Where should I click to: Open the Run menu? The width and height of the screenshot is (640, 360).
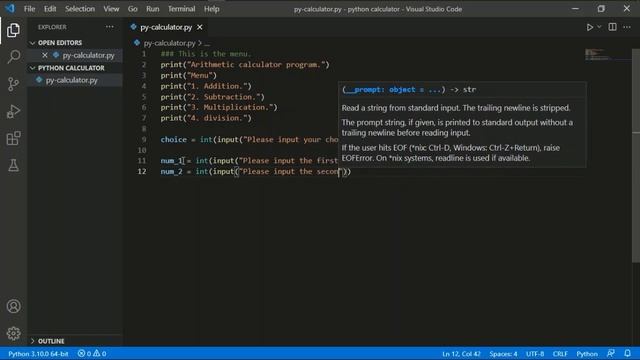coord(153,9)
